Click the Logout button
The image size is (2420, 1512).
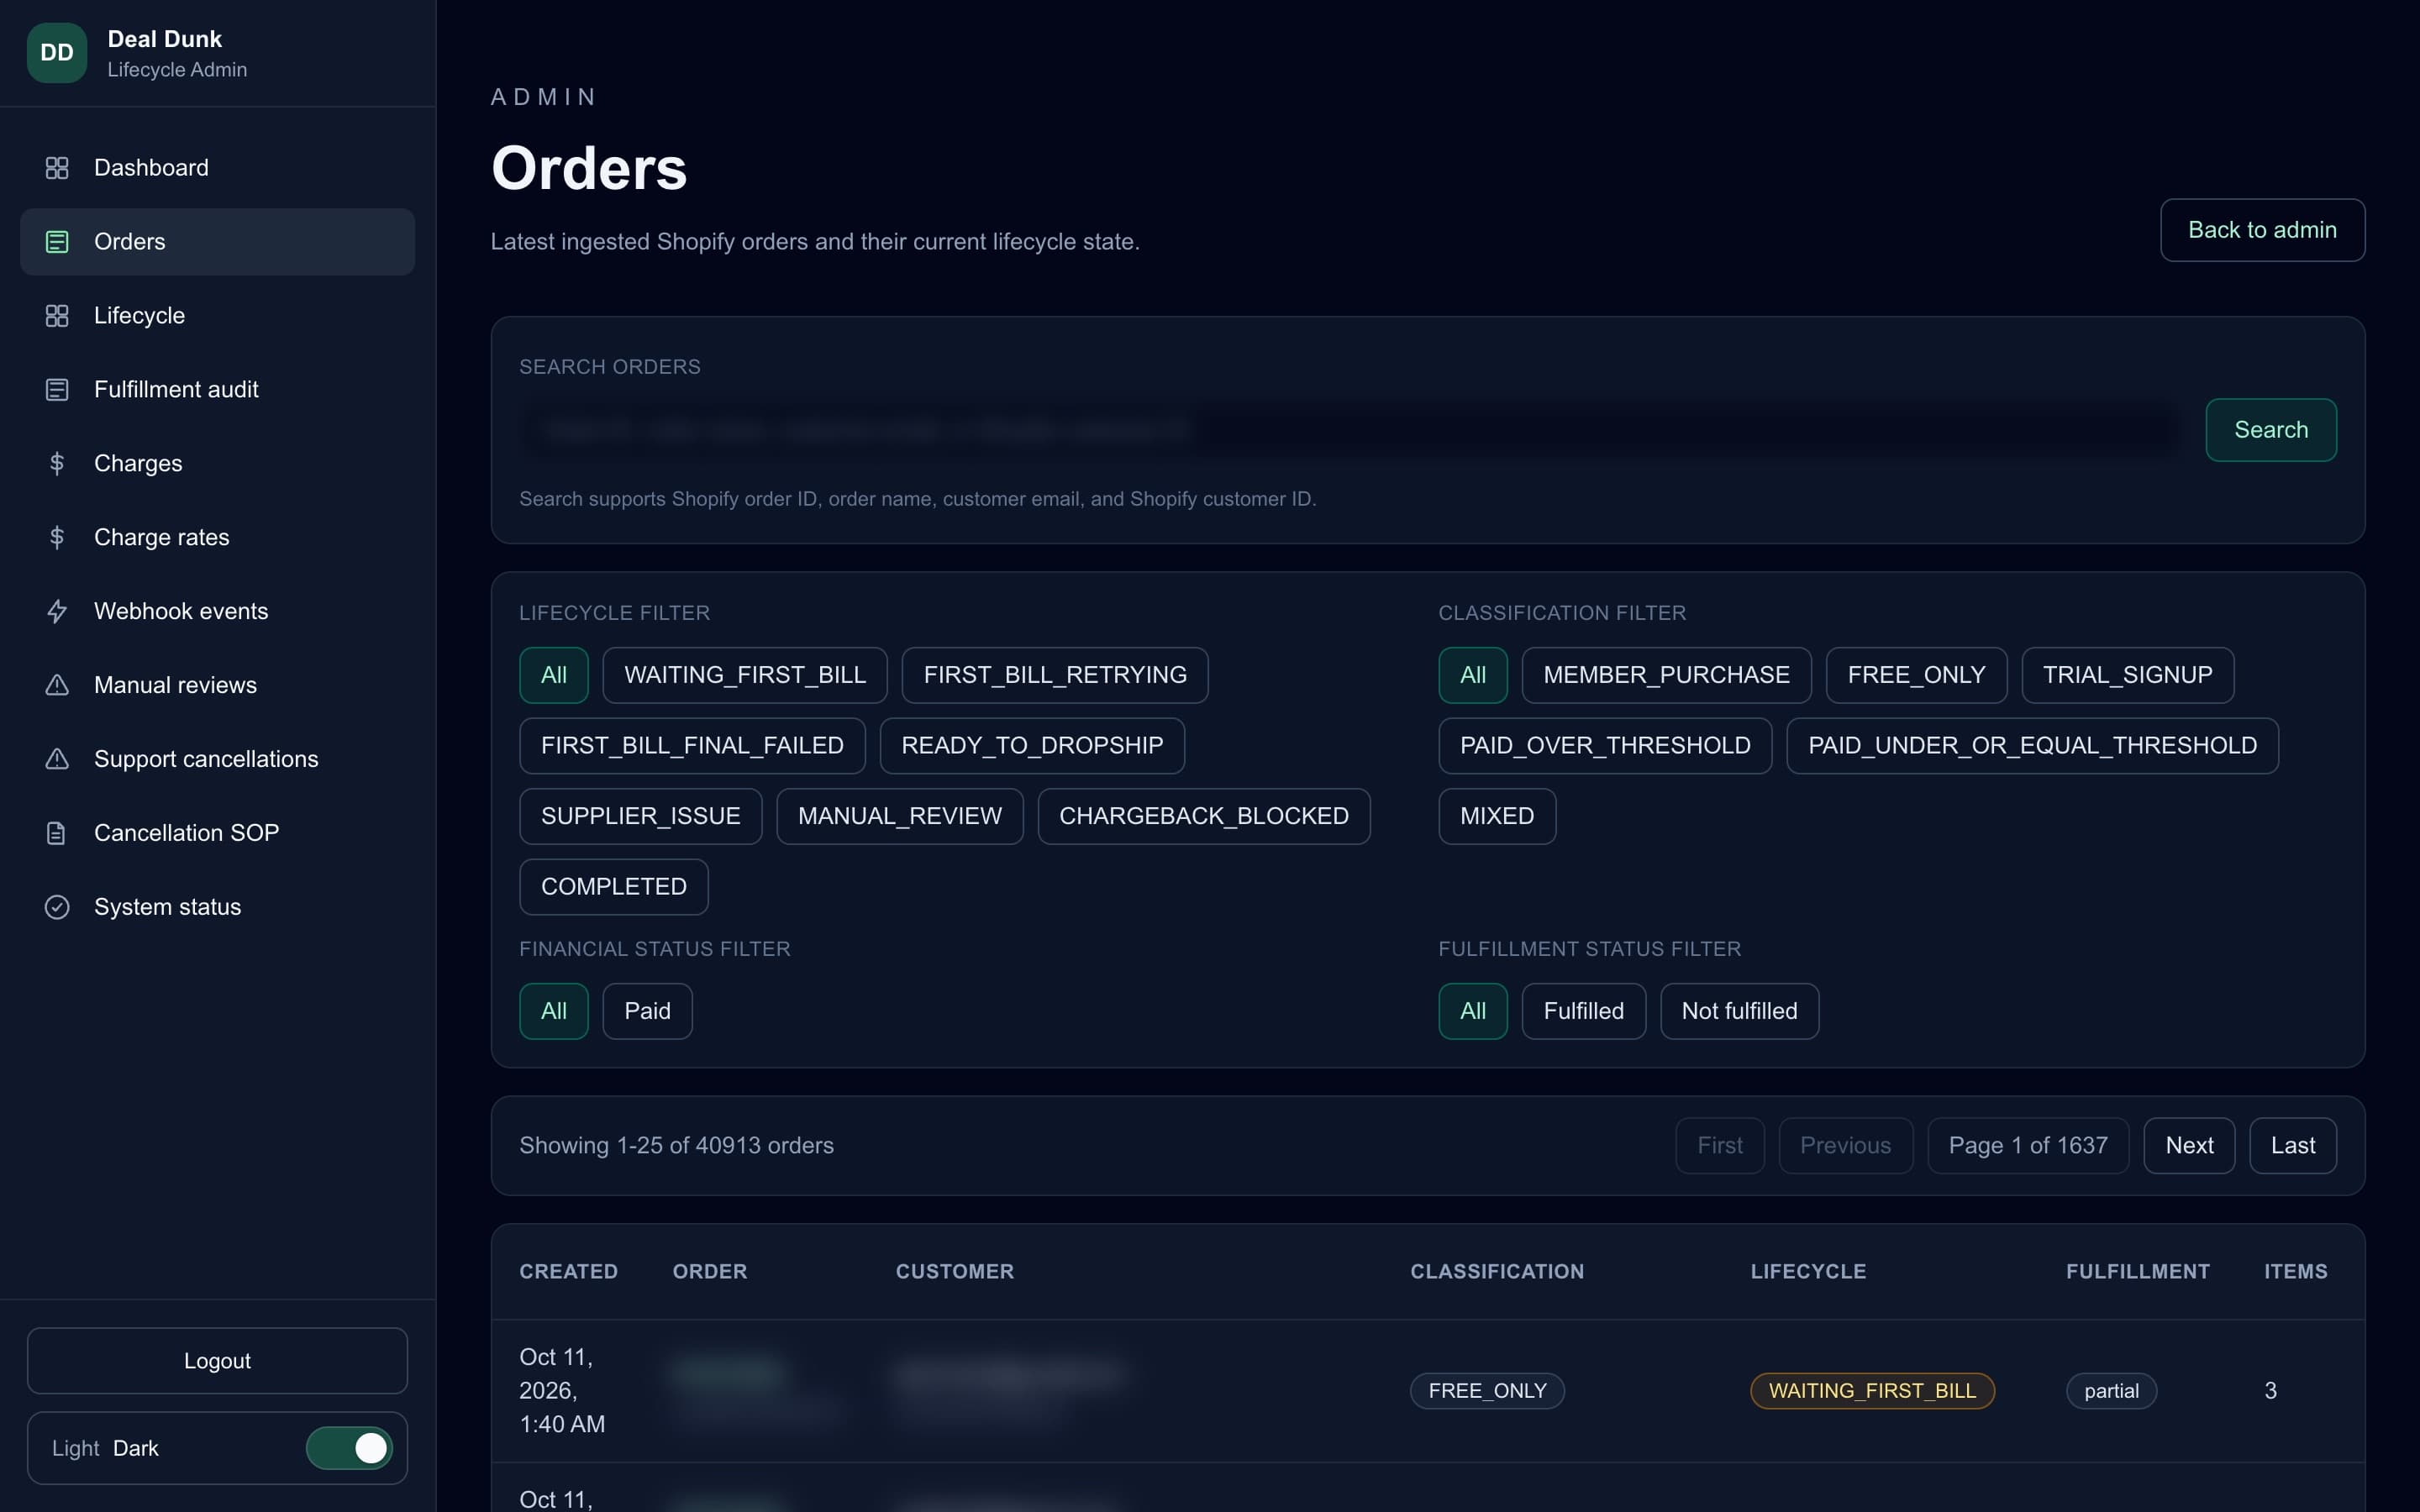pyautogui.click(x=217, y=1361)
